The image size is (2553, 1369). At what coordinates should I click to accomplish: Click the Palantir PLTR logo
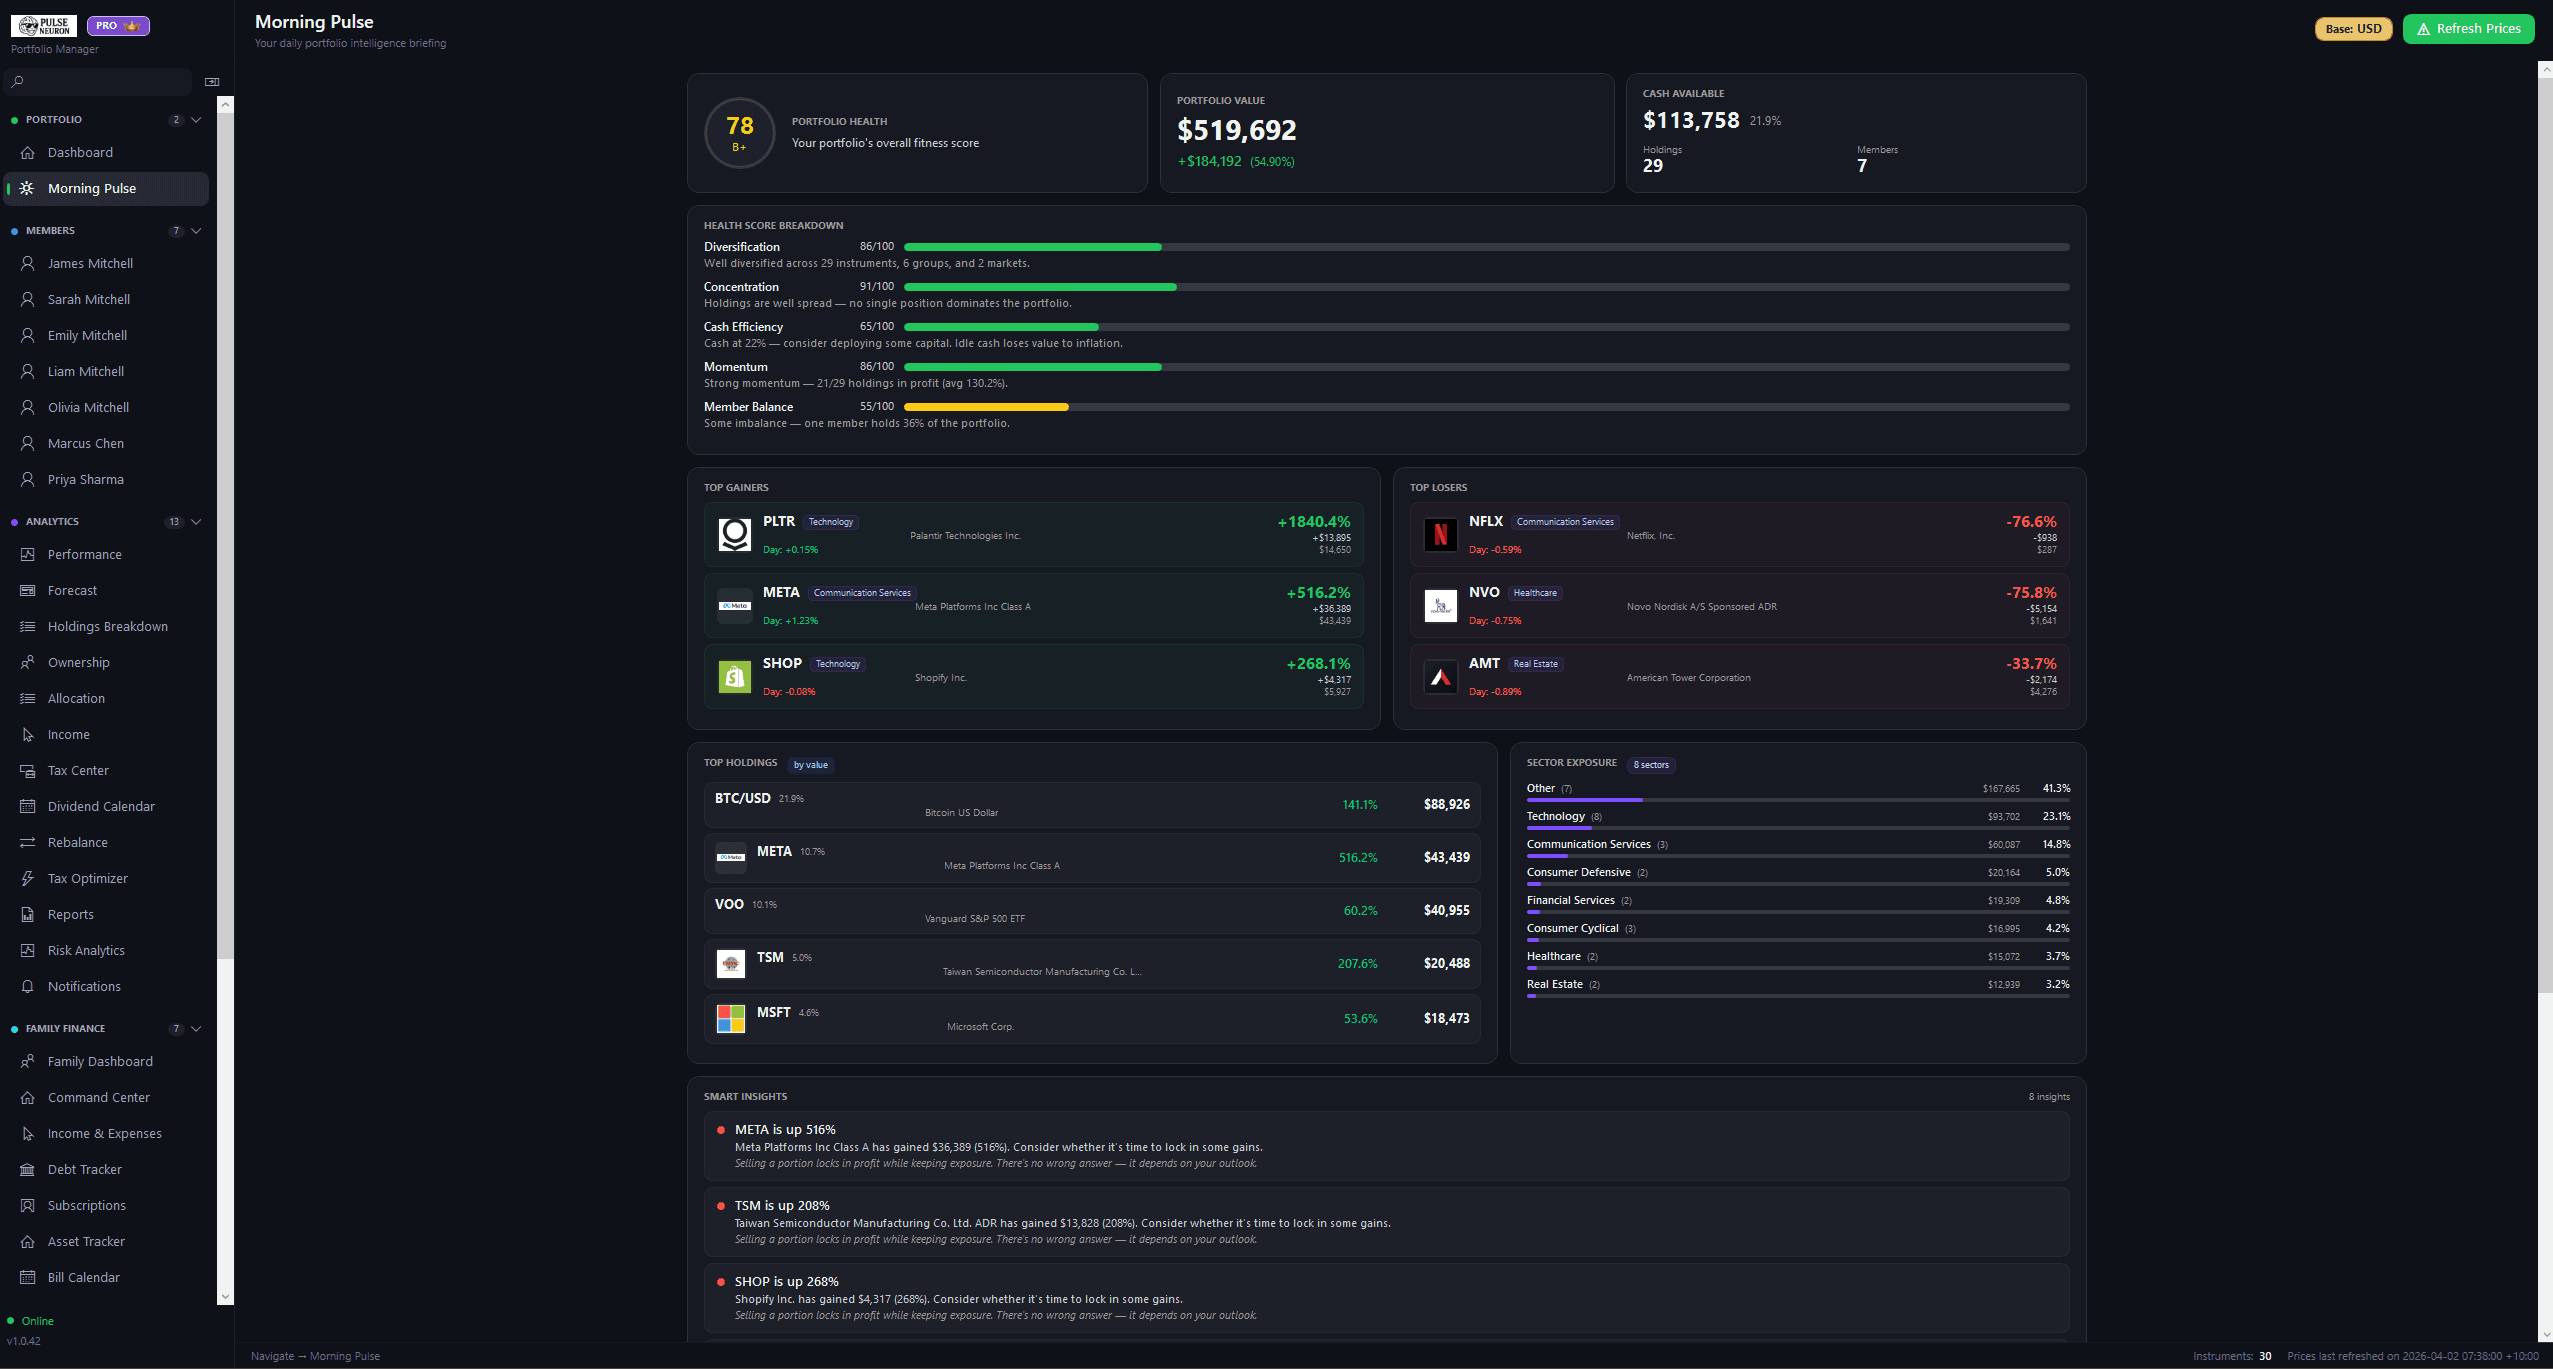(735, 535)
